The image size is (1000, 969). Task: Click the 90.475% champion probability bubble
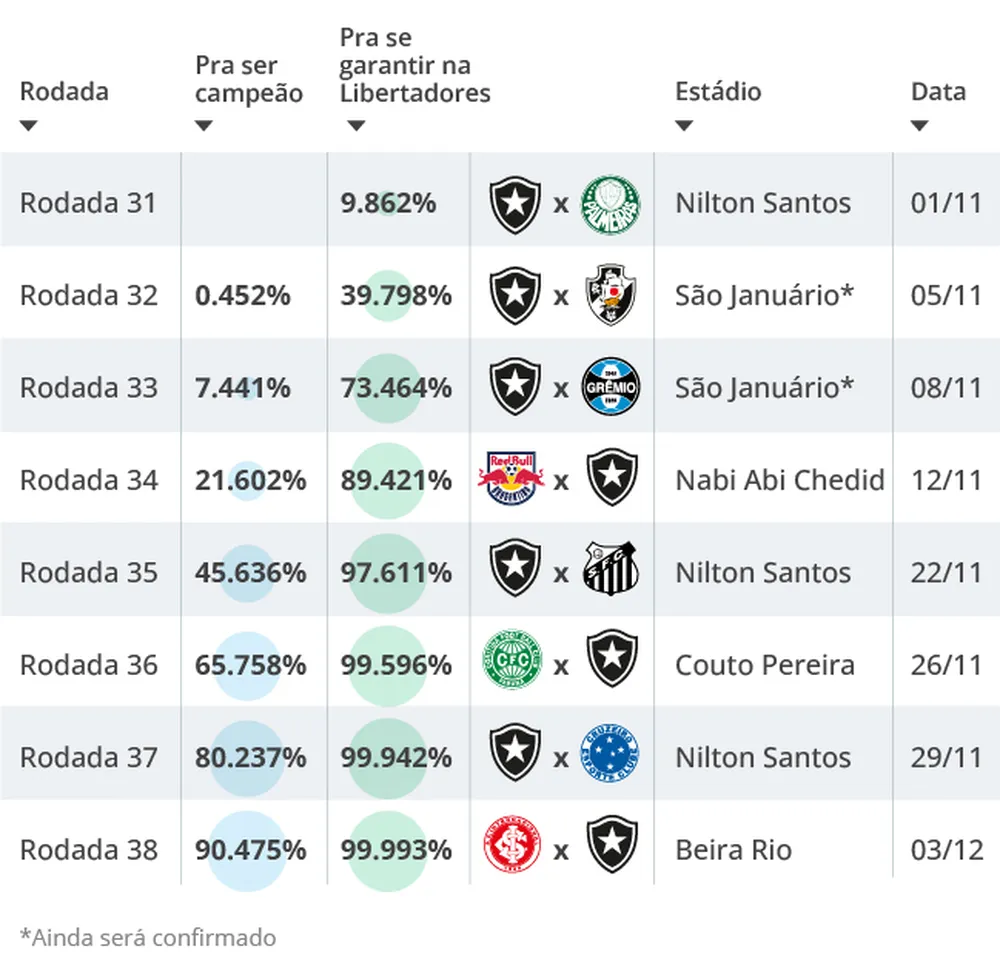click(249, 850)
